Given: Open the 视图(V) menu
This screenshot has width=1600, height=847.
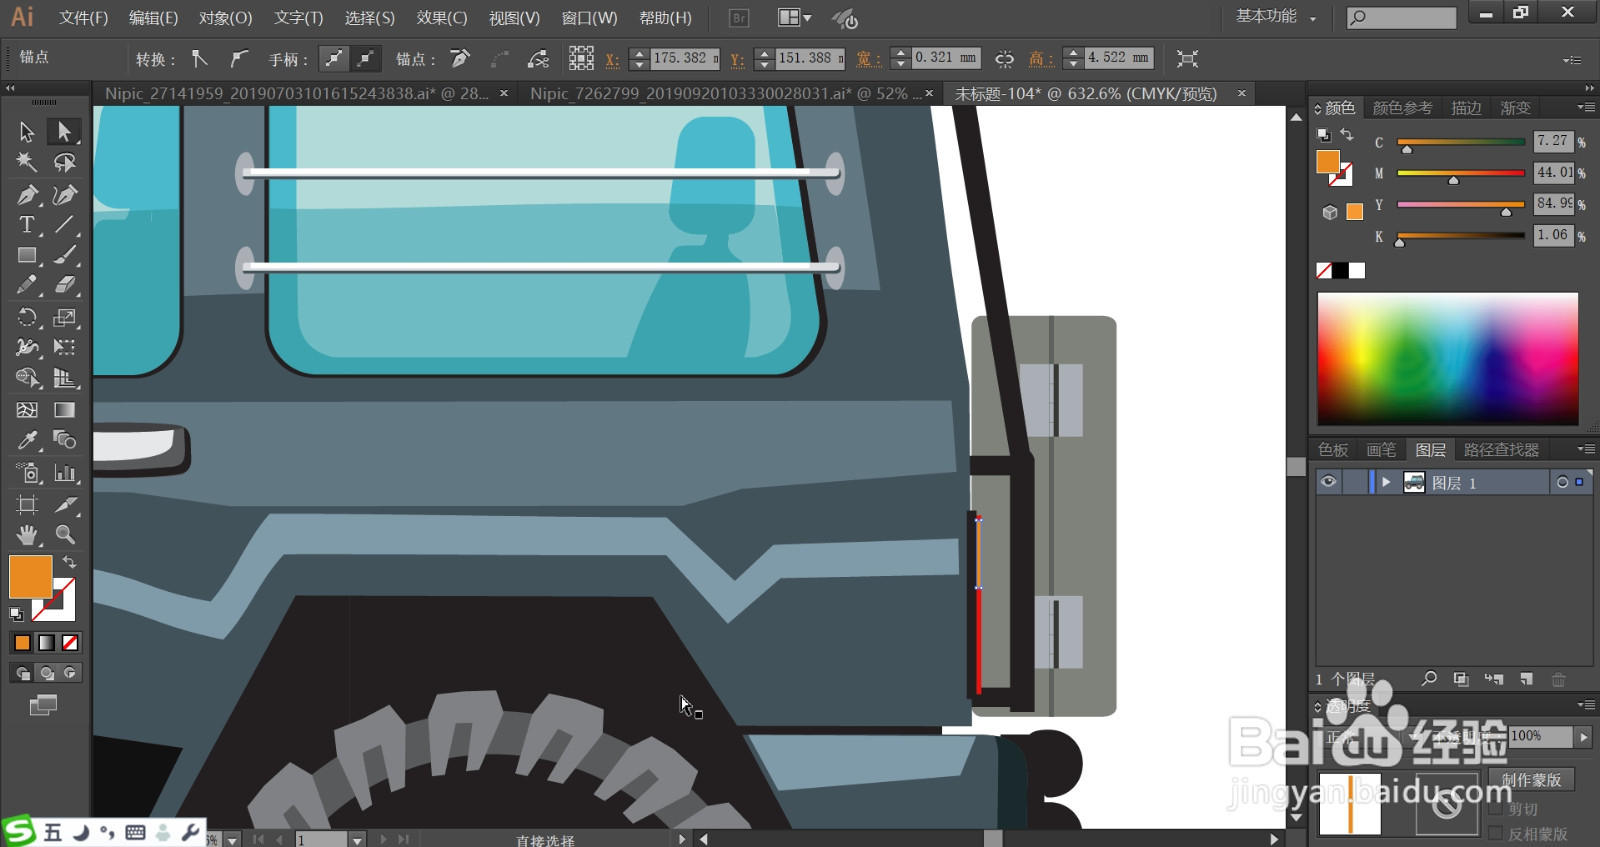Looking at the screenshot, I should click(514, 18).
